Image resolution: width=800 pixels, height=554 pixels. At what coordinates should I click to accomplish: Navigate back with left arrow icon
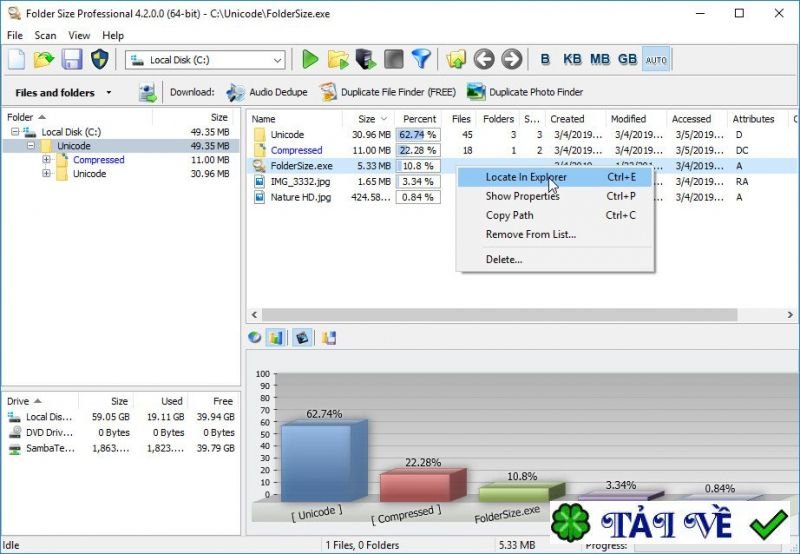484,60
